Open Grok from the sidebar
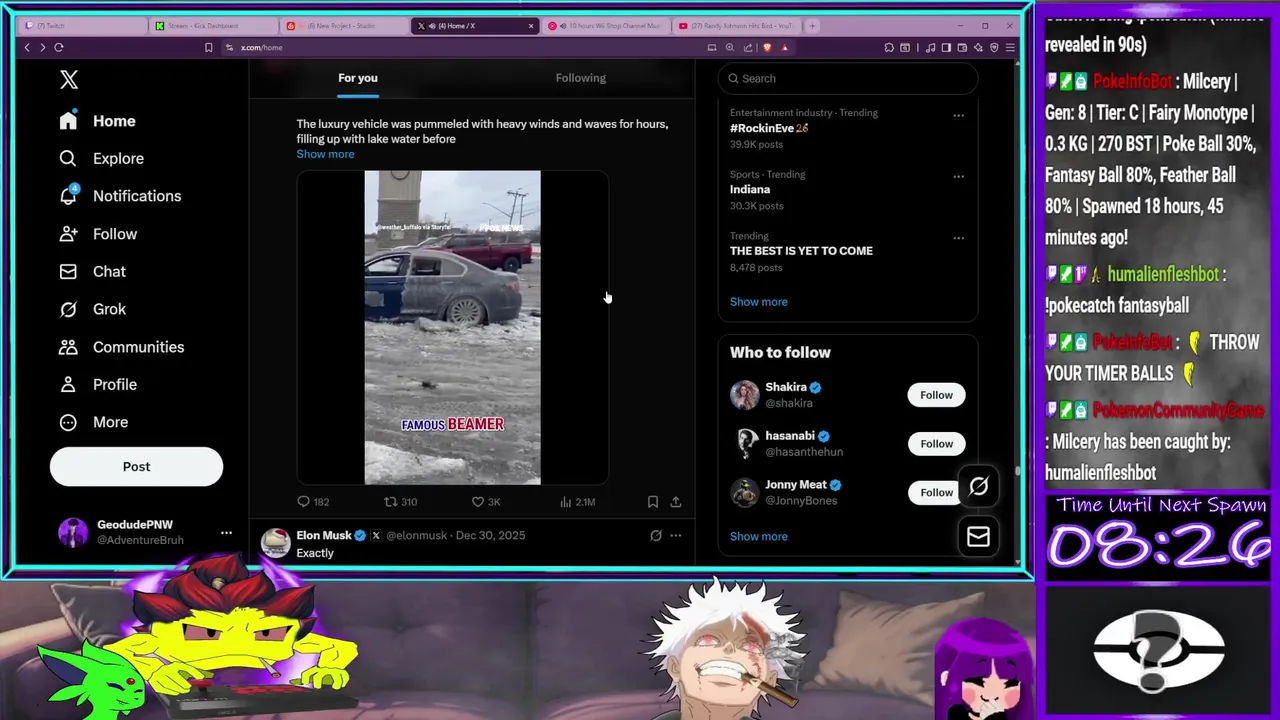 [x=92, y=309]
